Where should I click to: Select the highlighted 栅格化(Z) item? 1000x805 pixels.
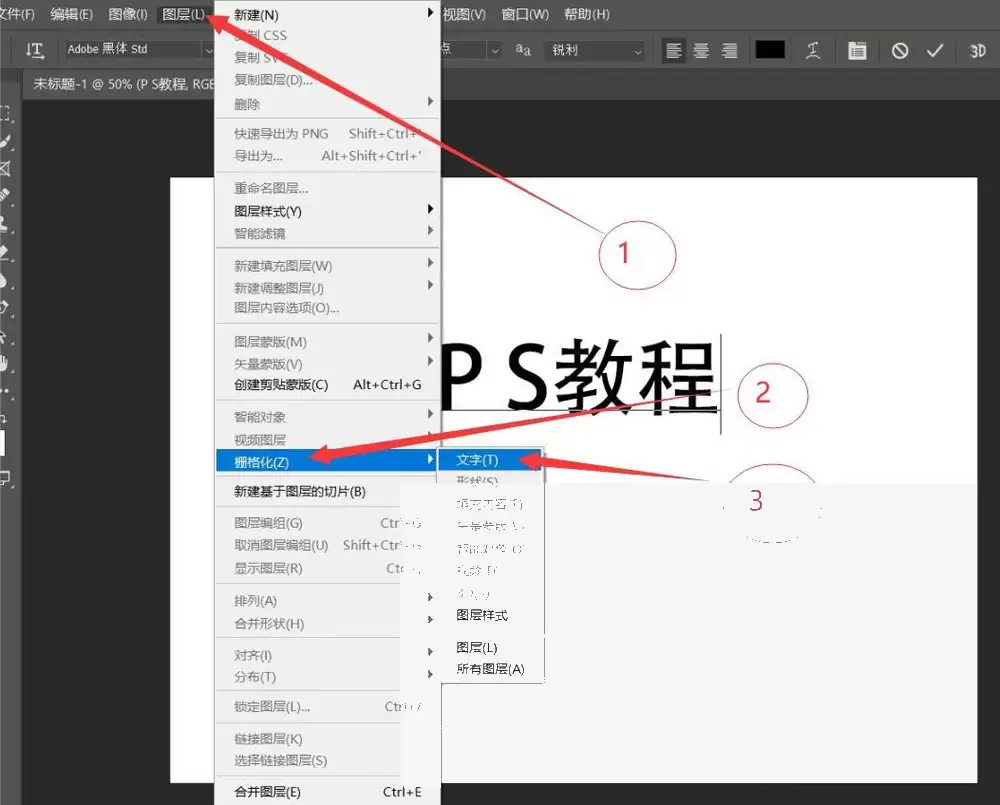coord(328,461)
